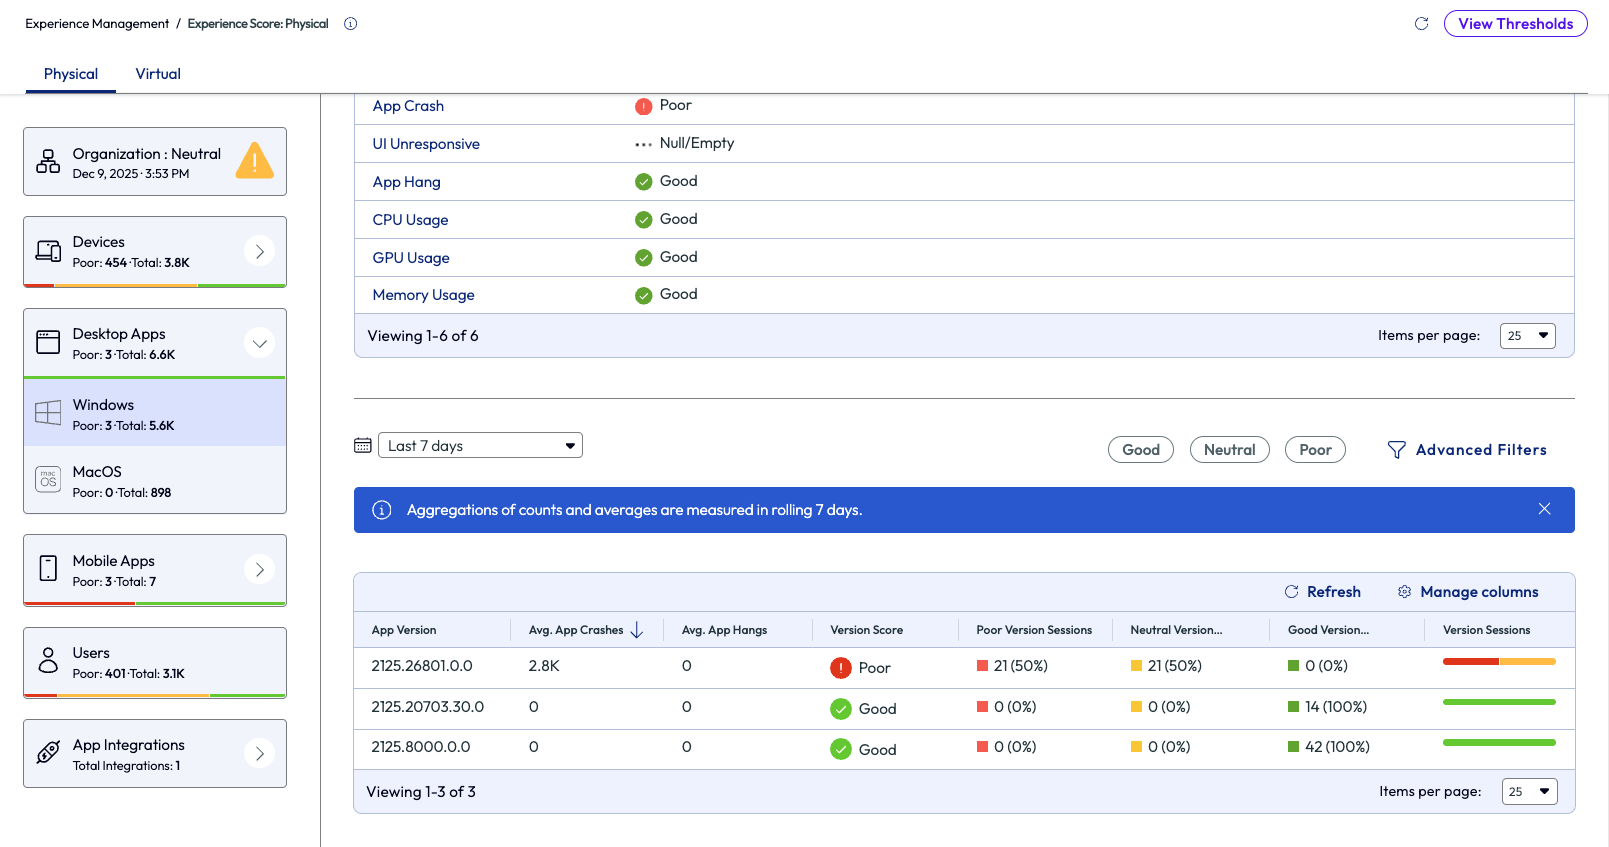Screen dimensions: 1609x847
Task: Open items per page dropdown in version table
Action: point(1529,792)
